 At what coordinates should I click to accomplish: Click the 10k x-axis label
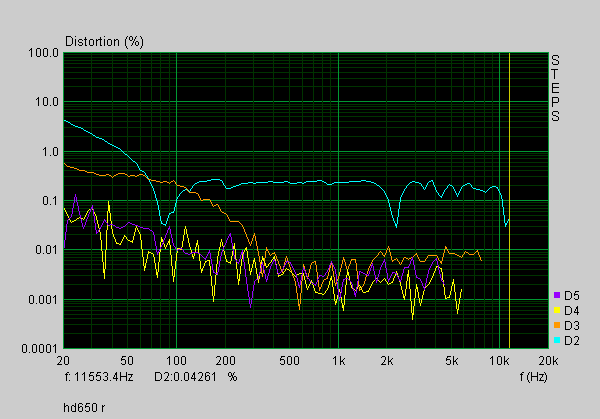click(499, 360)
